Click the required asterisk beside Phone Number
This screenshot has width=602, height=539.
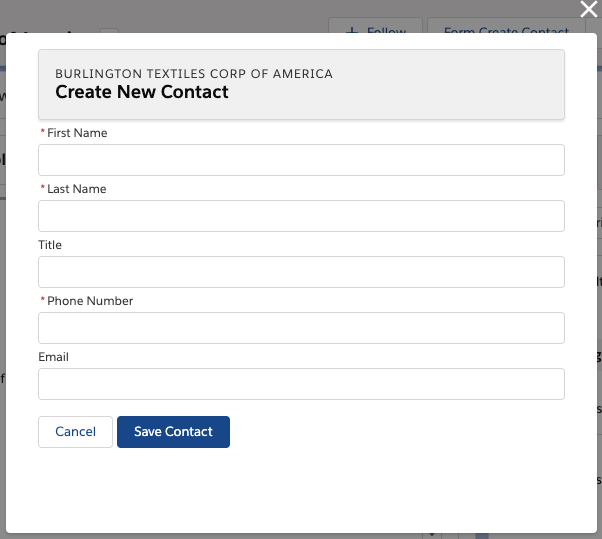[x=42, y=301]
